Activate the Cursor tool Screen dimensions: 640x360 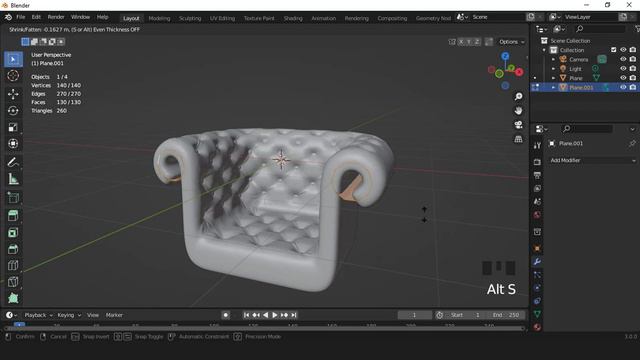pyautogui.click(x=13, y=76)
